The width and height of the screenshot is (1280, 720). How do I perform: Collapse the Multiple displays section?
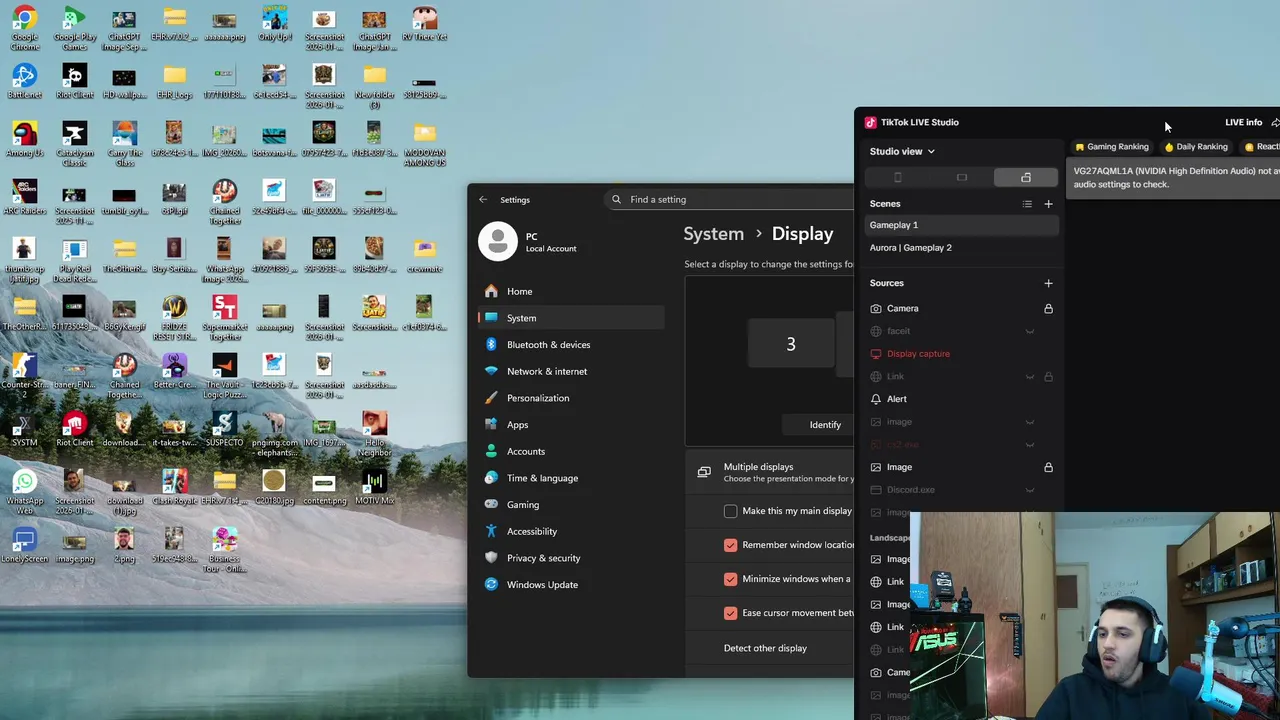click(x=770, y=472)
